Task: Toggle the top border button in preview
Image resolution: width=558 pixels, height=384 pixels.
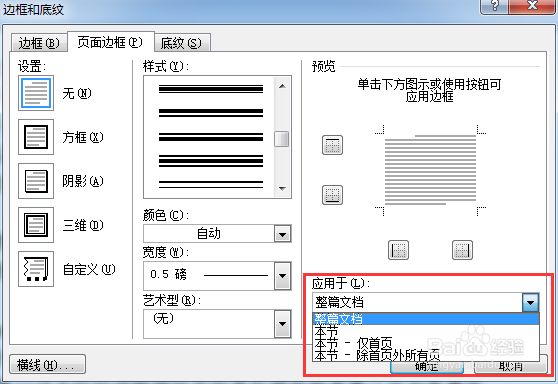Action: (x=332, y=145)
